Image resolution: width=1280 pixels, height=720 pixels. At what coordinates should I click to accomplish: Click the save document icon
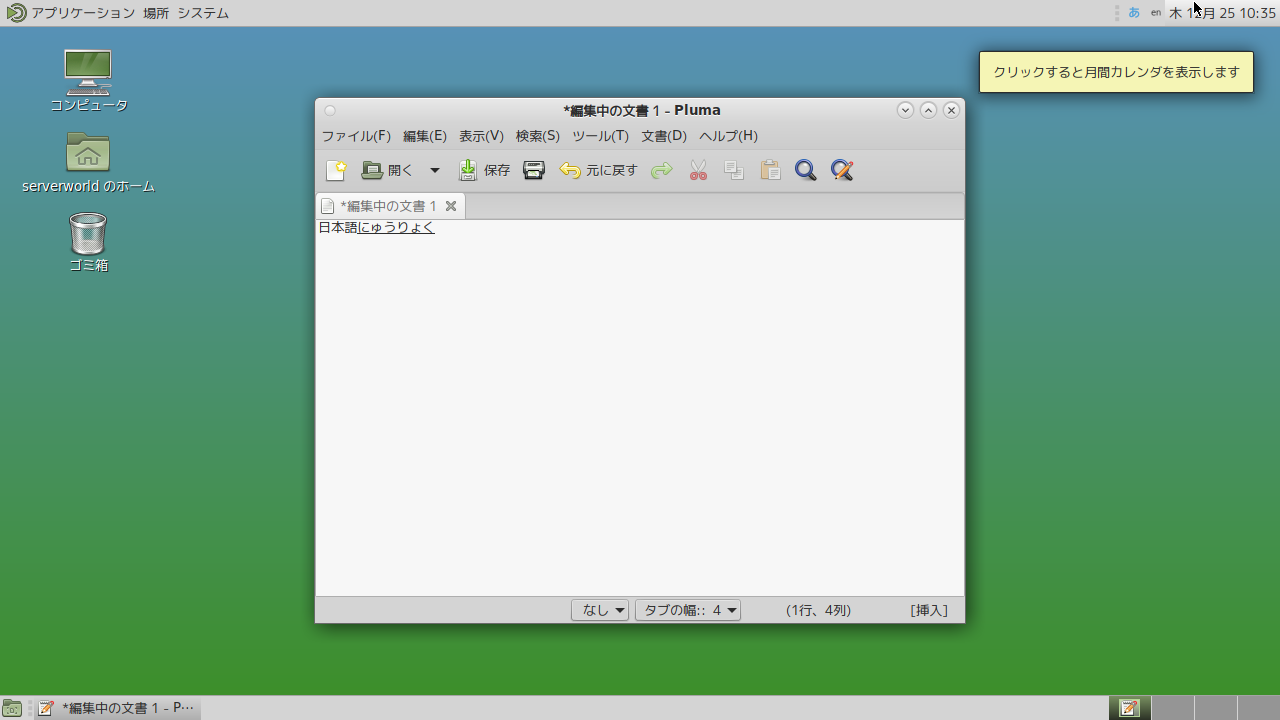(468, 171)
